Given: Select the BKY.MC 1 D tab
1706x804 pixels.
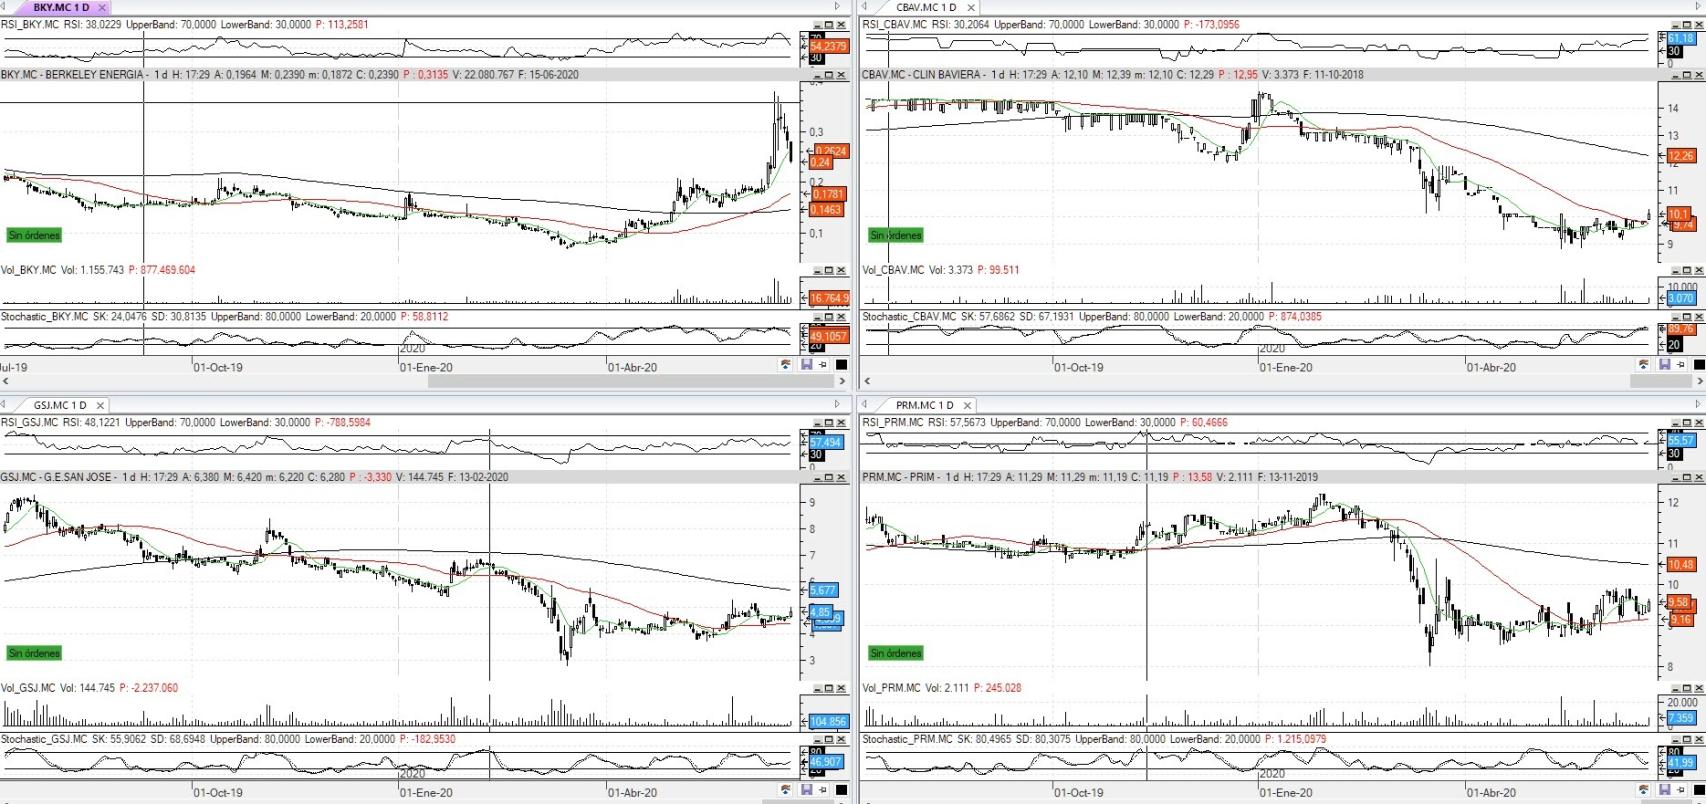Looking at the screenshot, I should [61, 7].
